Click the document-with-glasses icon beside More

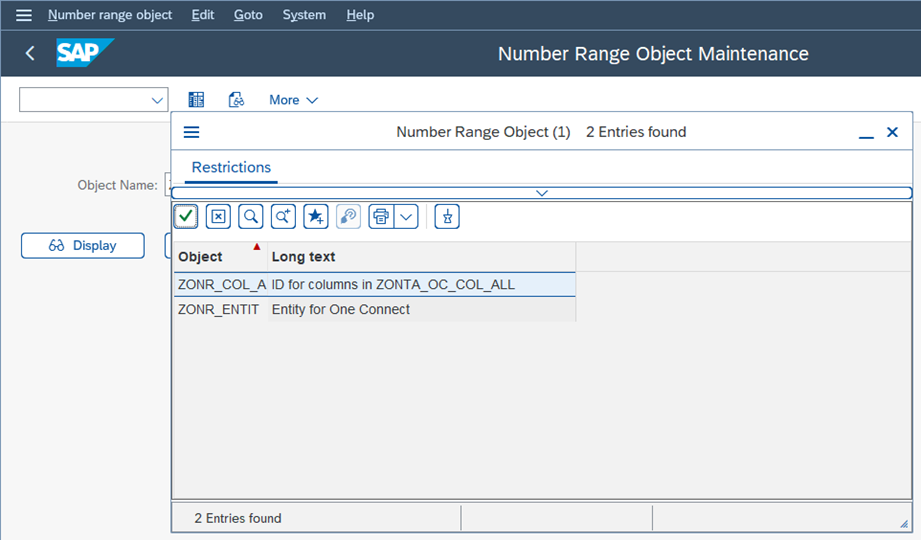(236, 100)
